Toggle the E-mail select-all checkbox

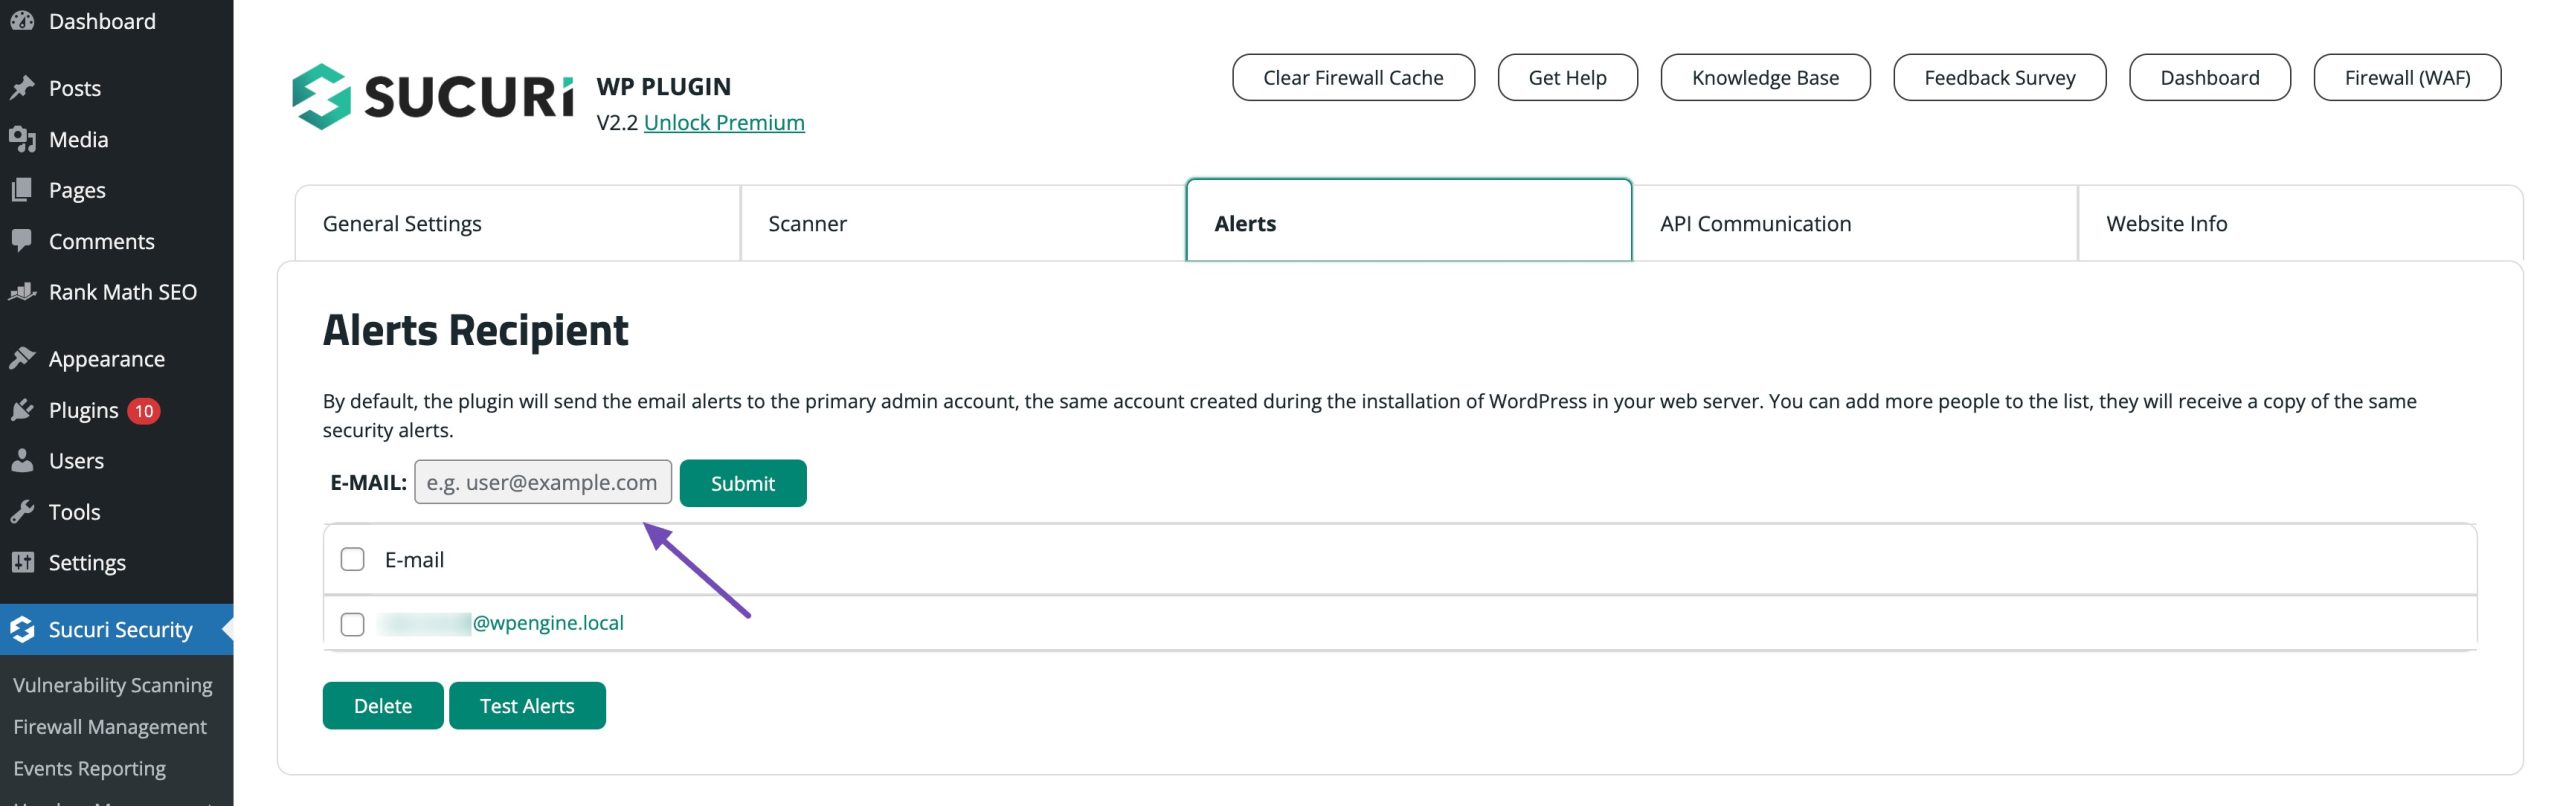pyautogui.click(x=352, y=559)
